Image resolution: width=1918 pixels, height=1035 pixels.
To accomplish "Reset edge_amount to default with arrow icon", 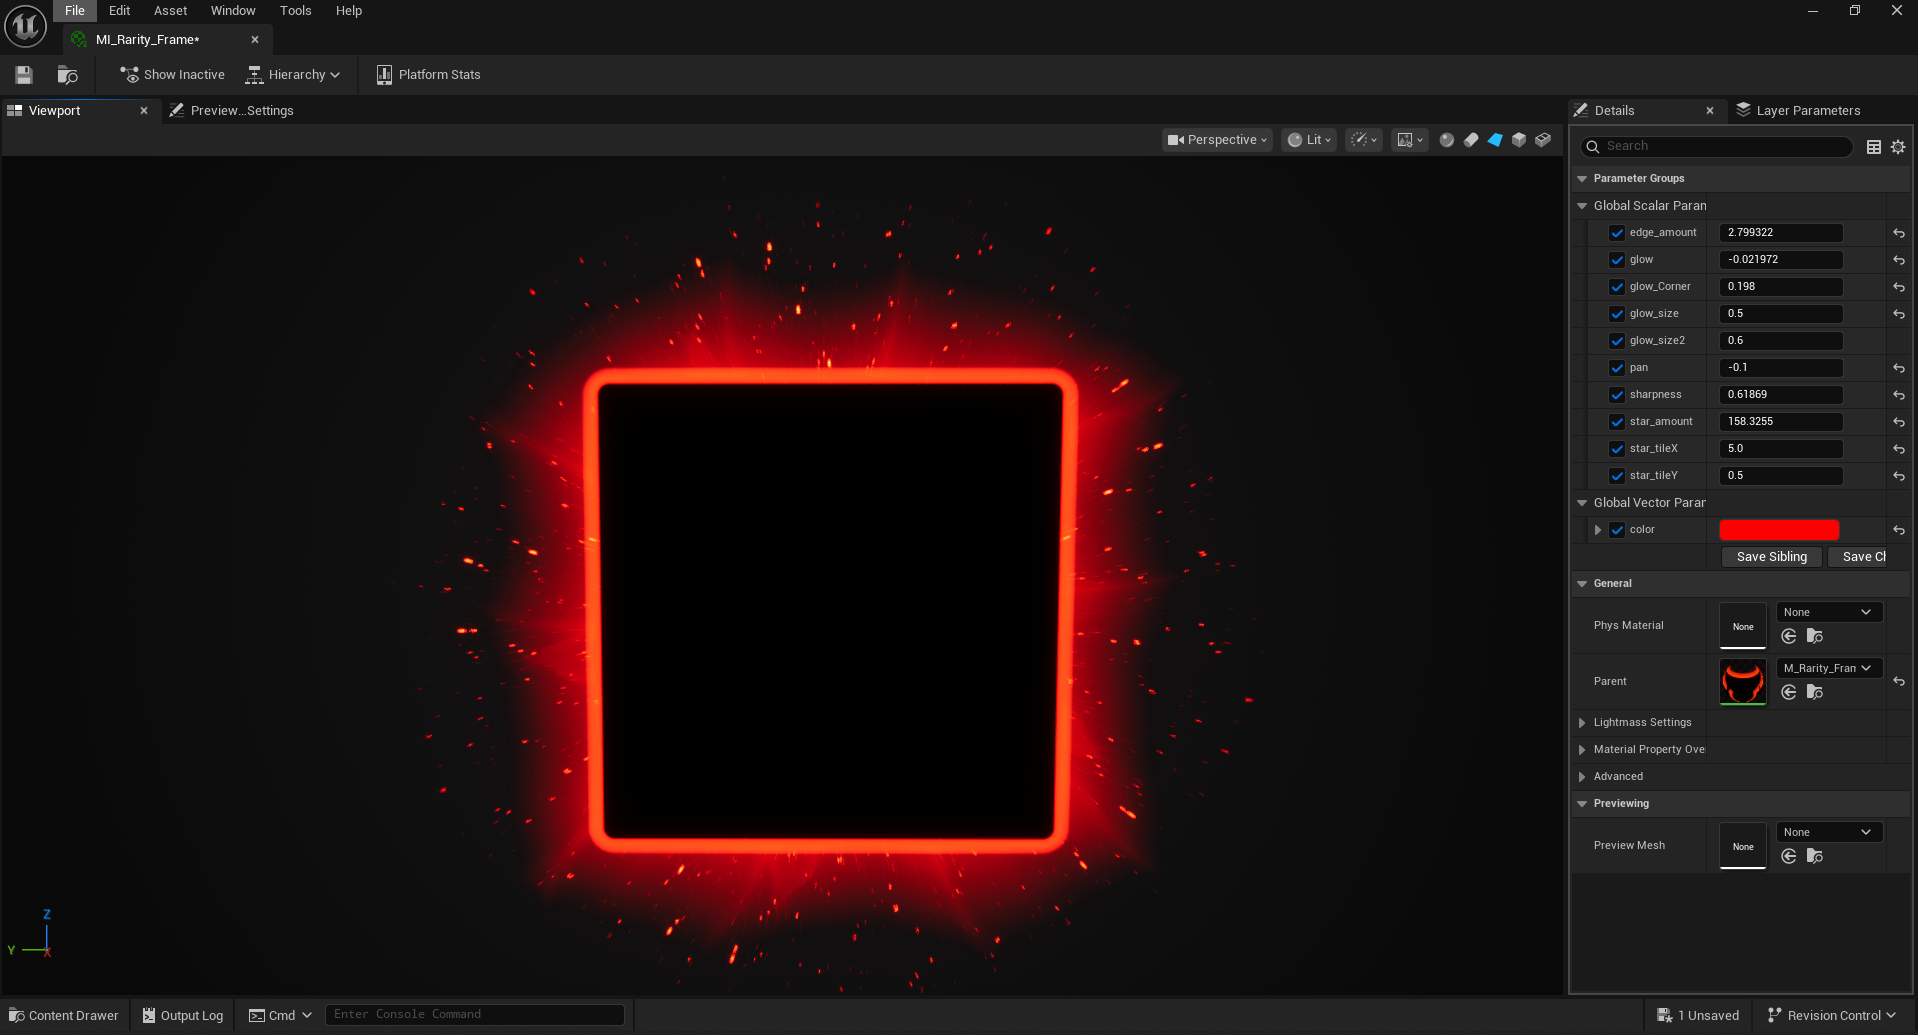I will pyautogui.click(x=1898, y=233).
